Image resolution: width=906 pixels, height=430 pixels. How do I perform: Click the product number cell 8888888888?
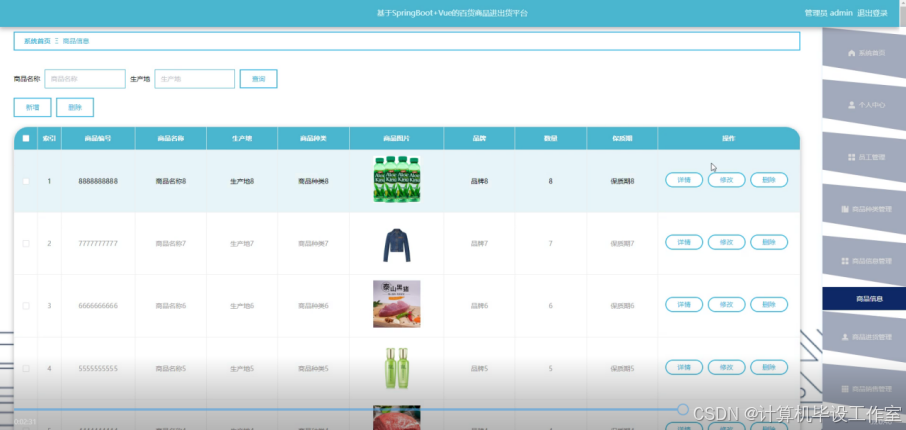click(98, 181)
